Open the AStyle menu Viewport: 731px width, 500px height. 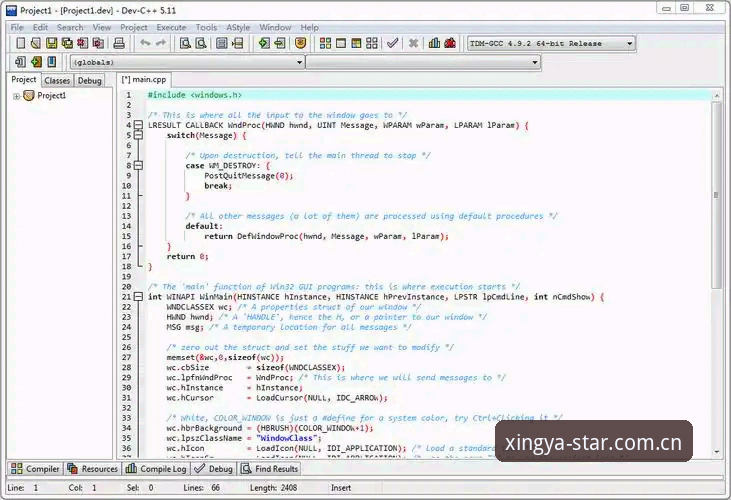pyautogui.click(x=238, y=27)
